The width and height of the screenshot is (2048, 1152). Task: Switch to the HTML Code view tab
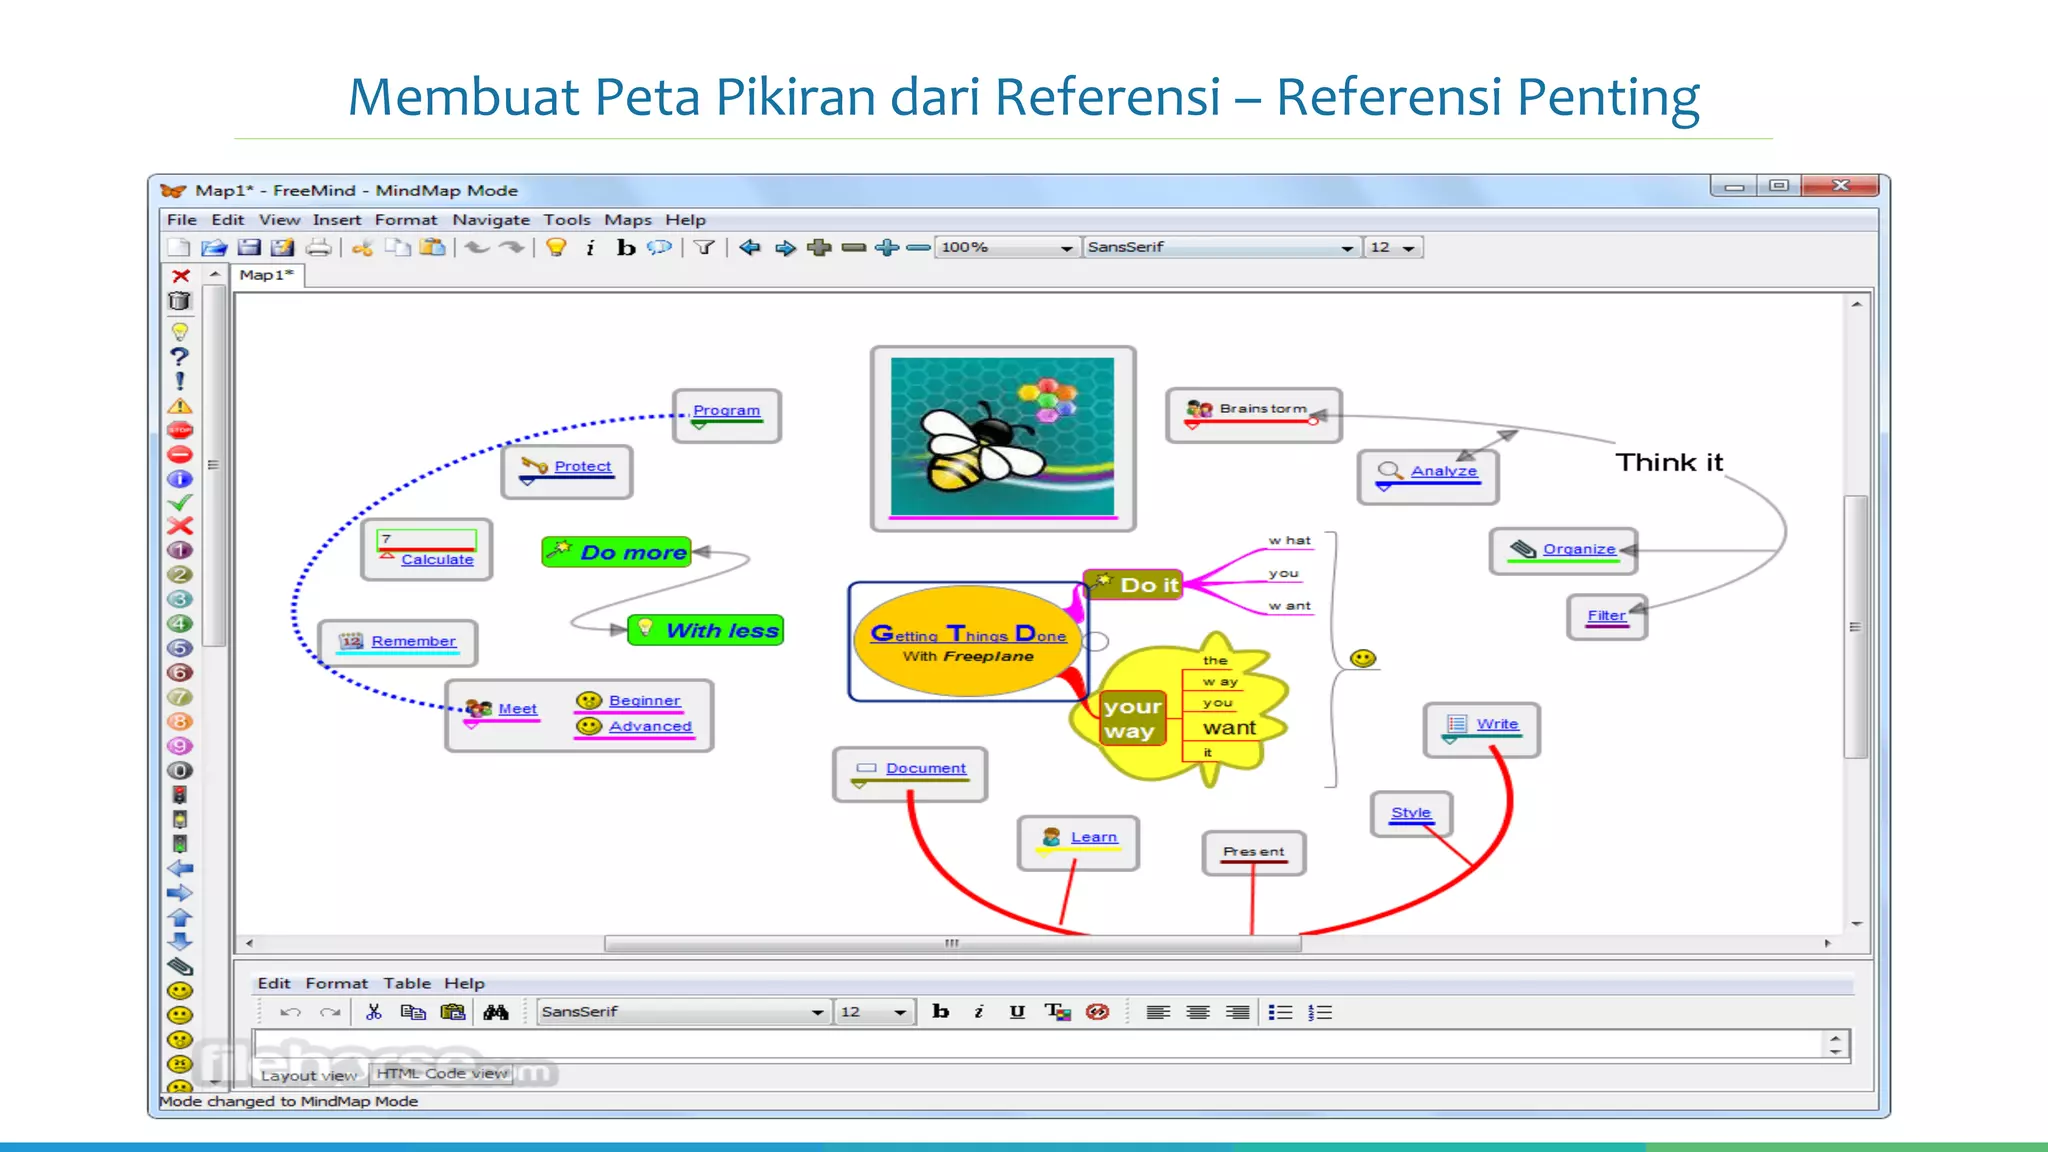click(x=442, y=1074)
